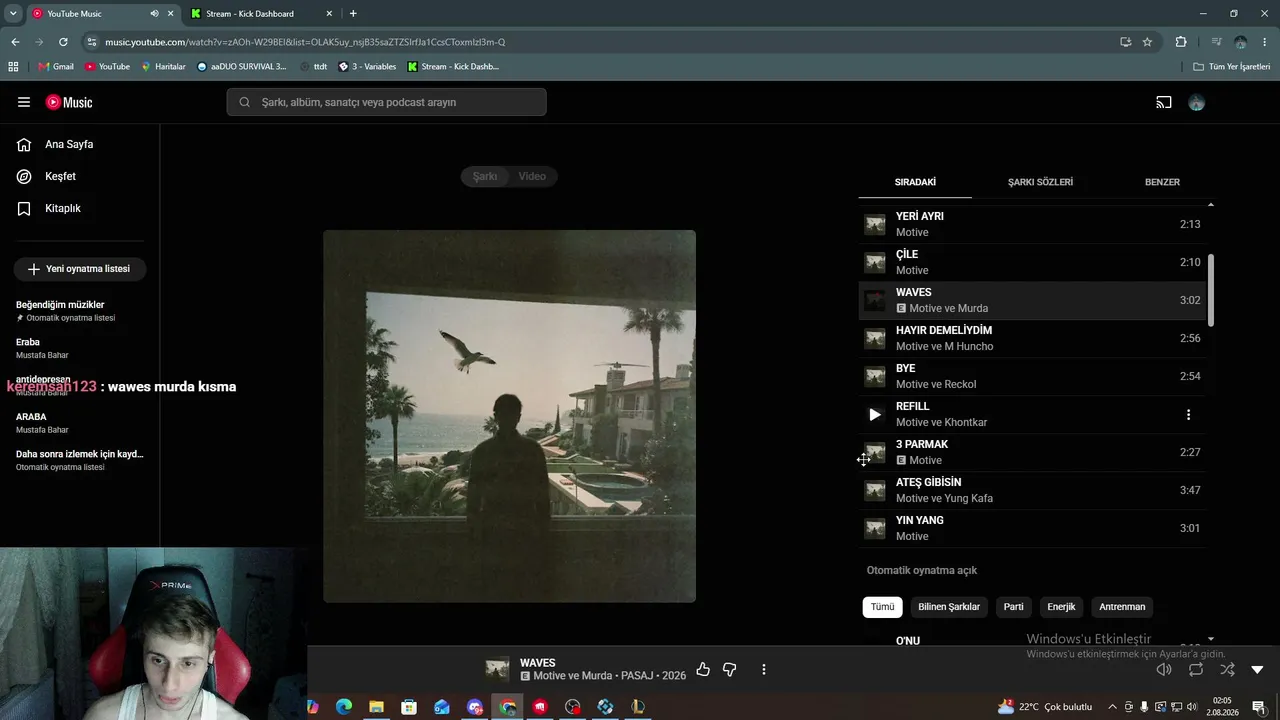1280x720 pixels.
Task: Filter suggestions by Parti chip
Action: 1014,607
